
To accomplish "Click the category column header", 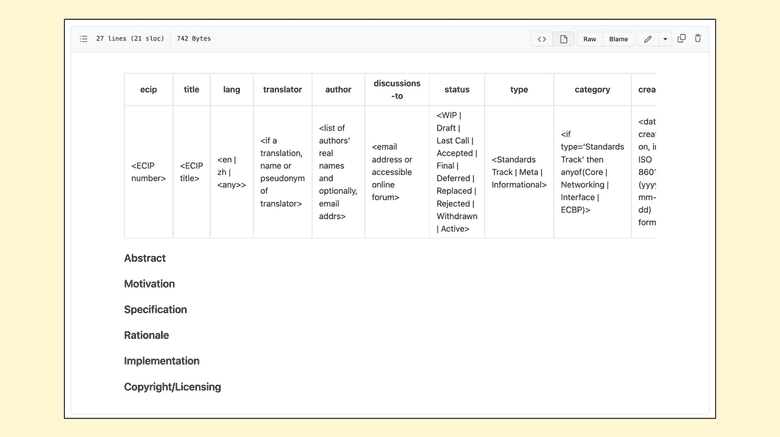I will click(592, 90).
